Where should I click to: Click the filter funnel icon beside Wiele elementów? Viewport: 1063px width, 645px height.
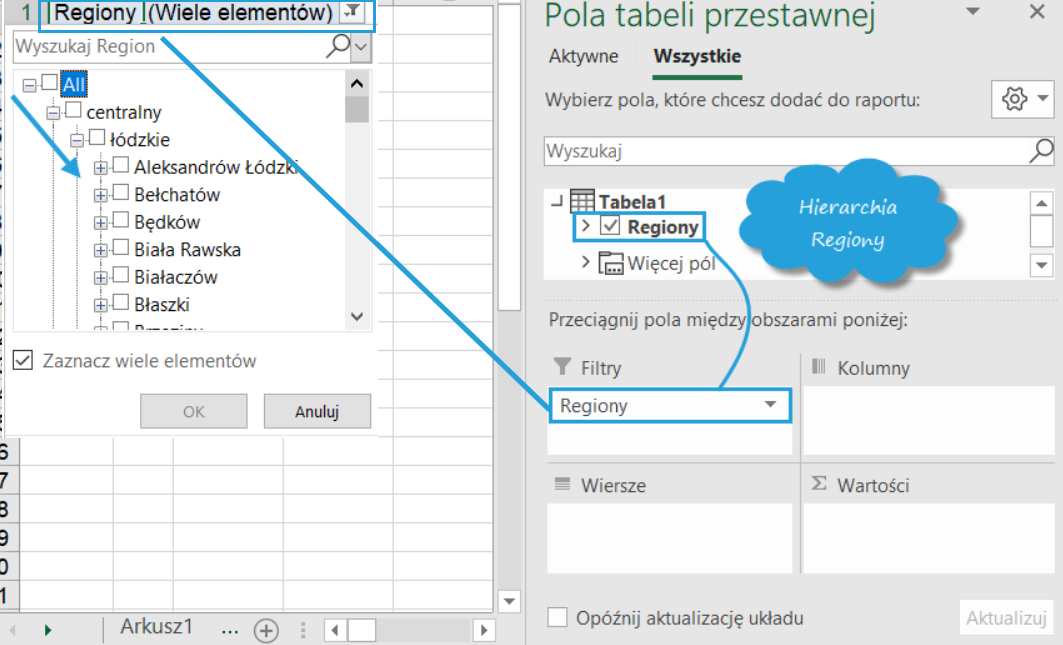[x=353, y=13]
